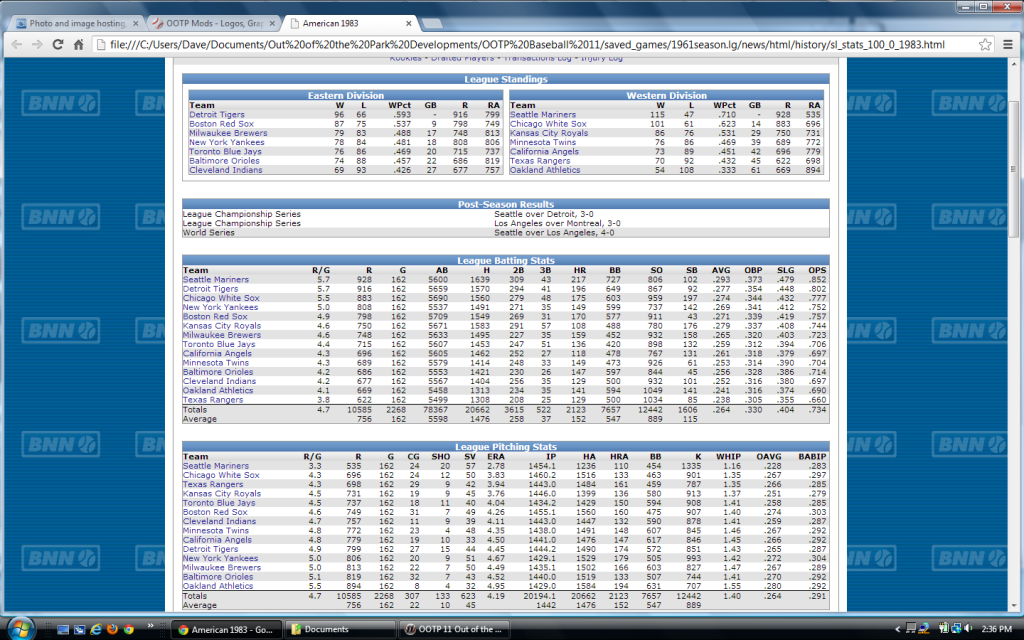Viewport: 1024px width, 640px height.
Task: Open Seattle Mariners in Western Division standings
Action: pyautogui.click(x=543, y=114)
